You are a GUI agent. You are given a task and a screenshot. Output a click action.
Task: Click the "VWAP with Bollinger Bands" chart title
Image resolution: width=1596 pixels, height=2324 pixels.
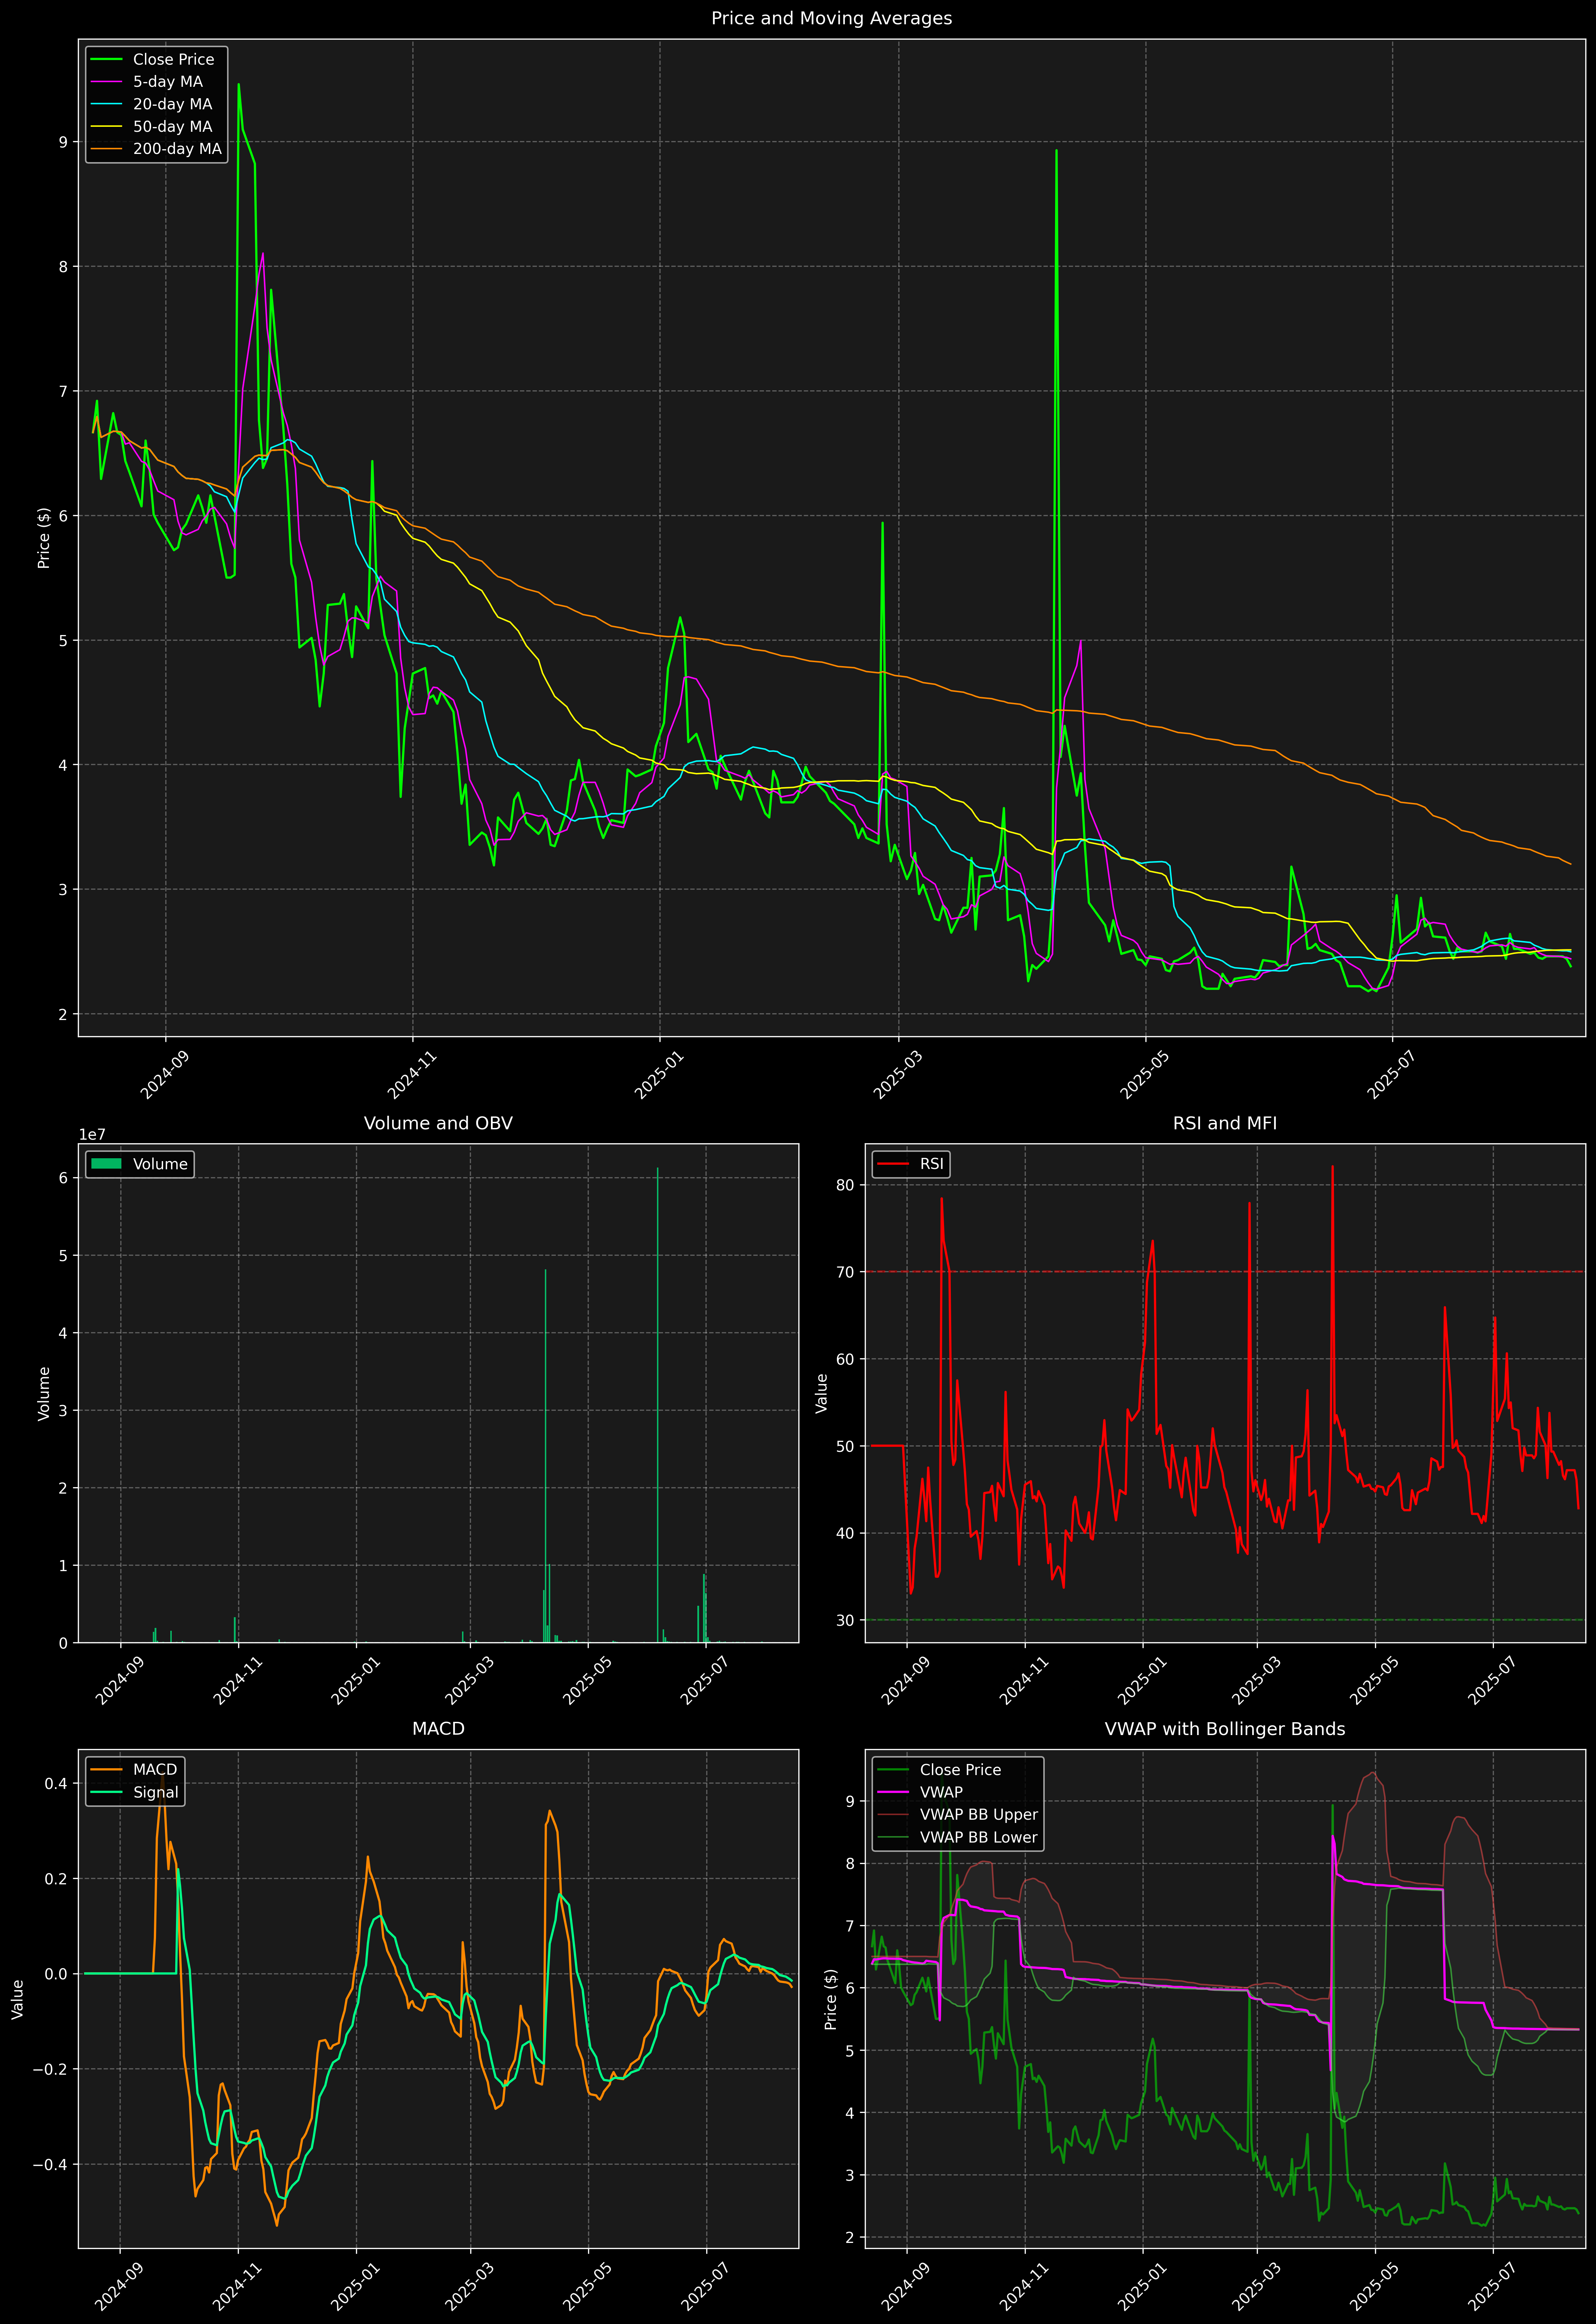click(x=1225, y=1729)
